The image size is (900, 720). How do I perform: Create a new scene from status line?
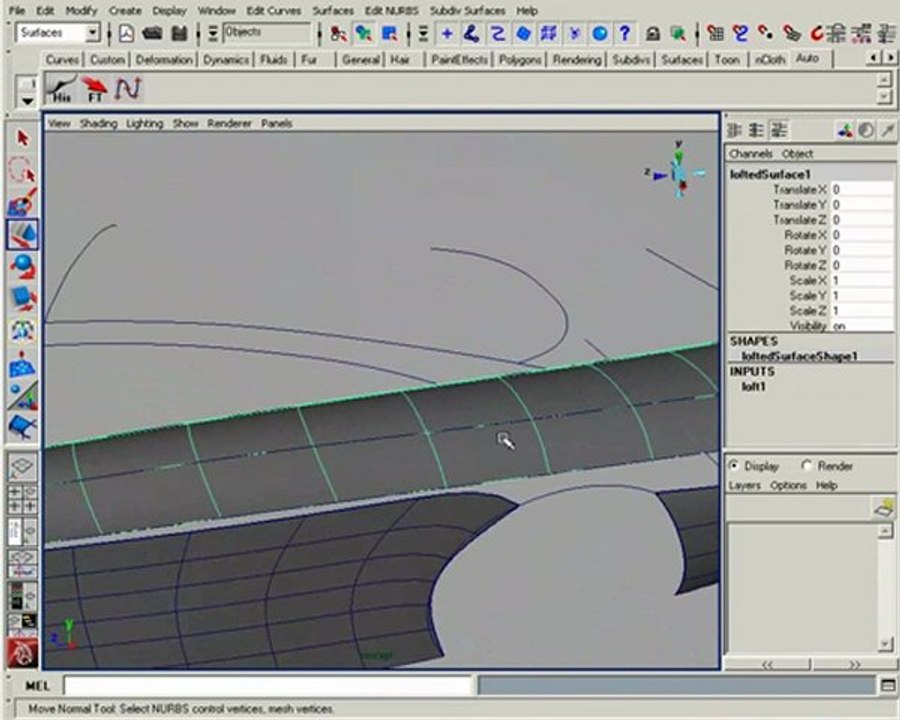click(x=126, y=33)
